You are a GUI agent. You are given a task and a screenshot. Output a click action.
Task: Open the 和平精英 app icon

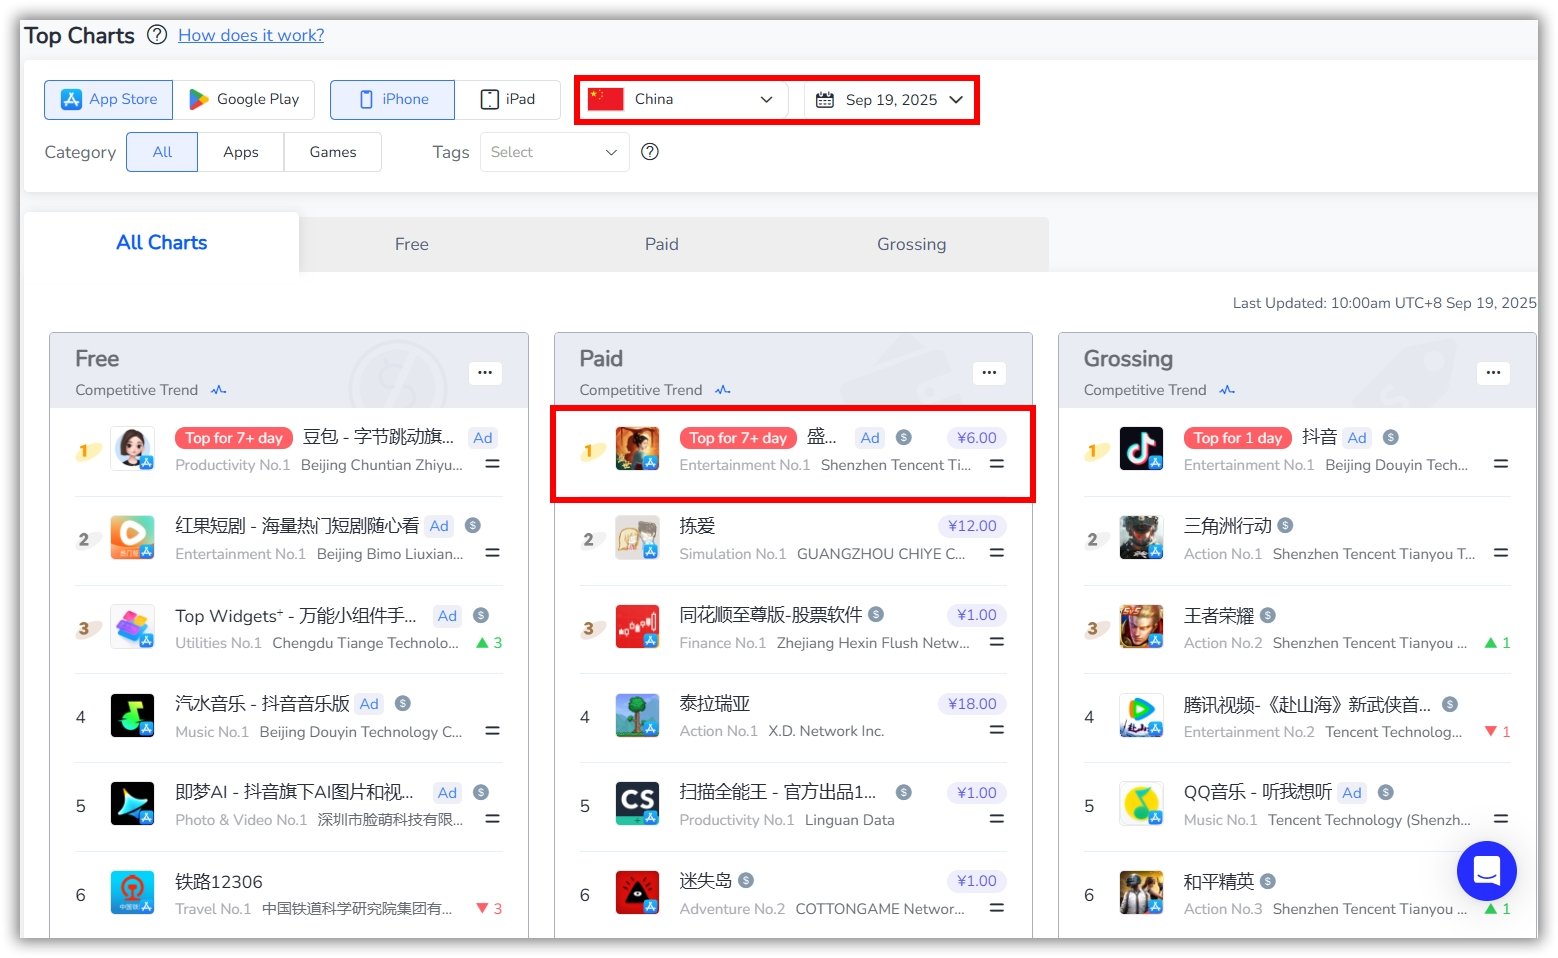(1141, 893)
